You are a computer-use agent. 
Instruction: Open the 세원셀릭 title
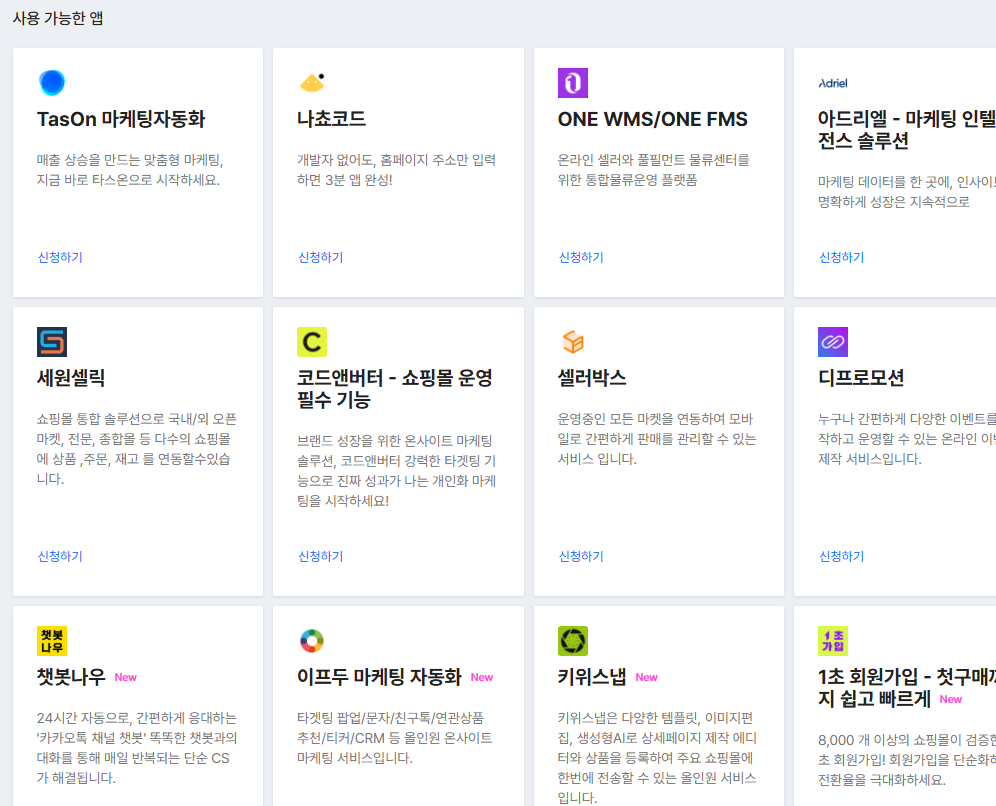71,378
